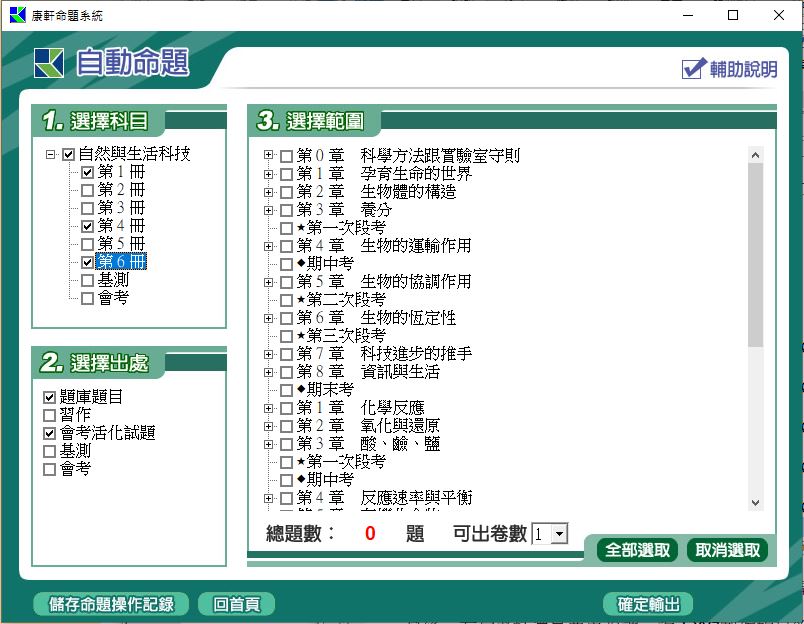The image size is (804, 624).
Task: Click the 輔助說明 help checkmark icon
Action: 694,68
